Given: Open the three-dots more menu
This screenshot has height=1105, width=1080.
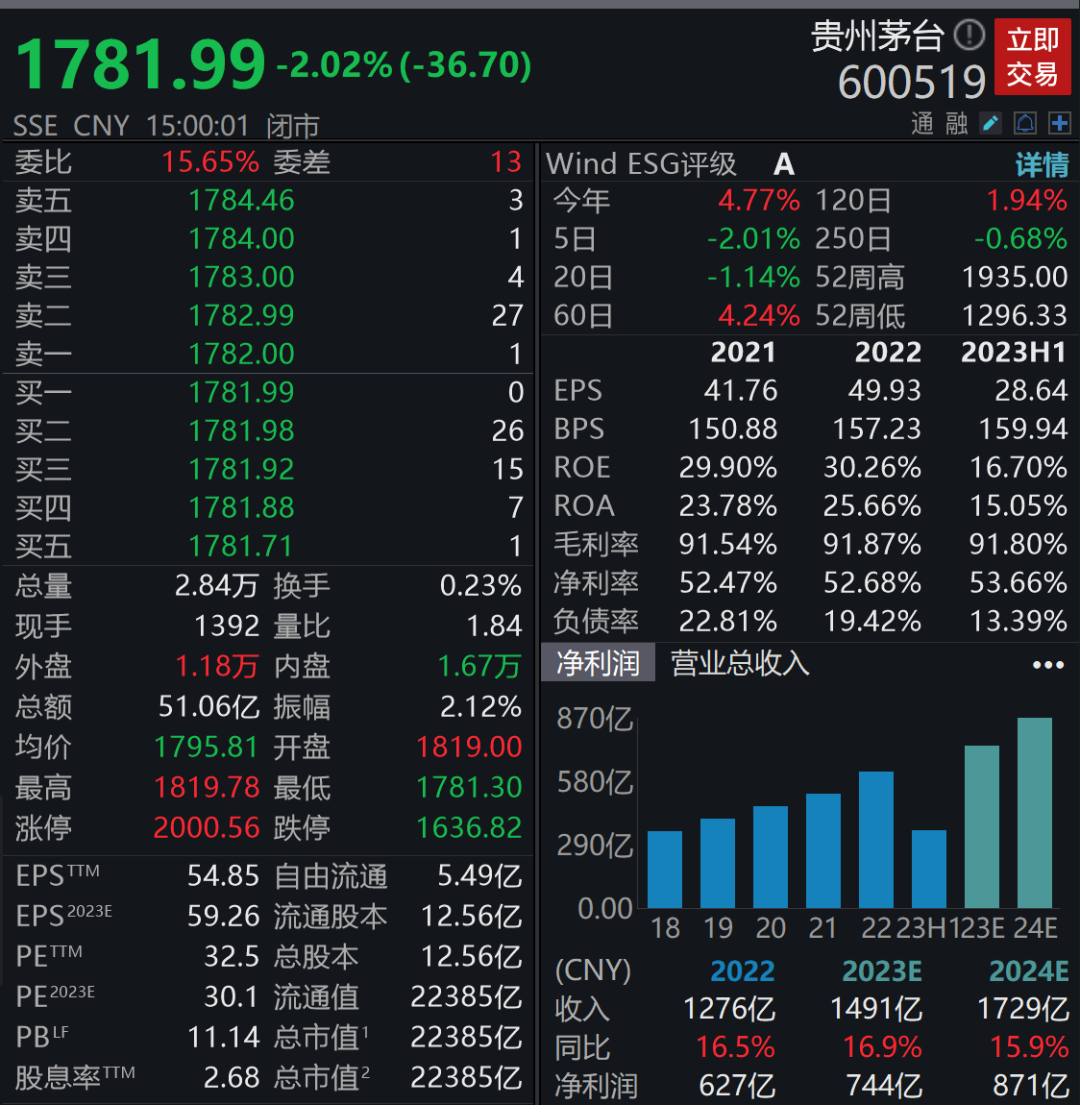Looking at the screenshot, I should (1048, 665).
